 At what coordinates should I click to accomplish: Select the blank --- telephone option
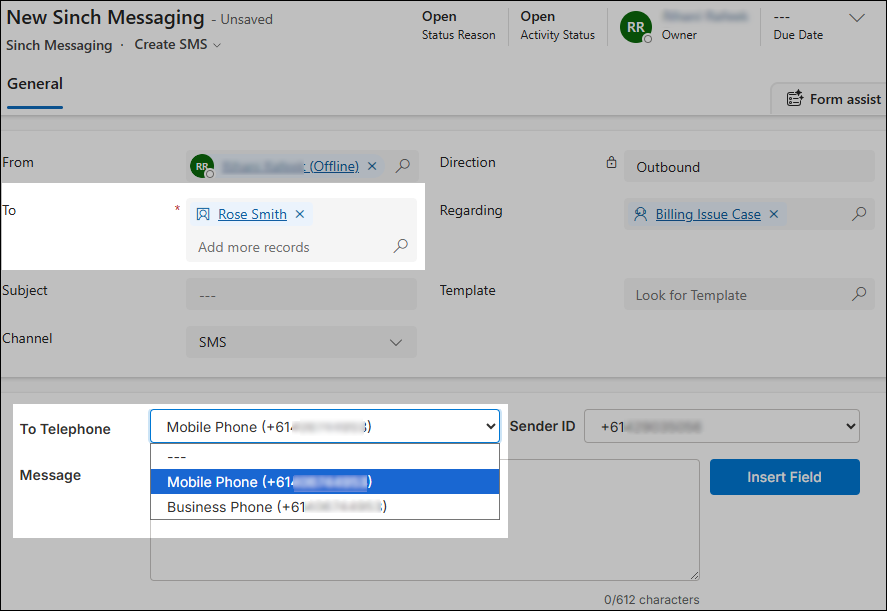click(325, 457)
